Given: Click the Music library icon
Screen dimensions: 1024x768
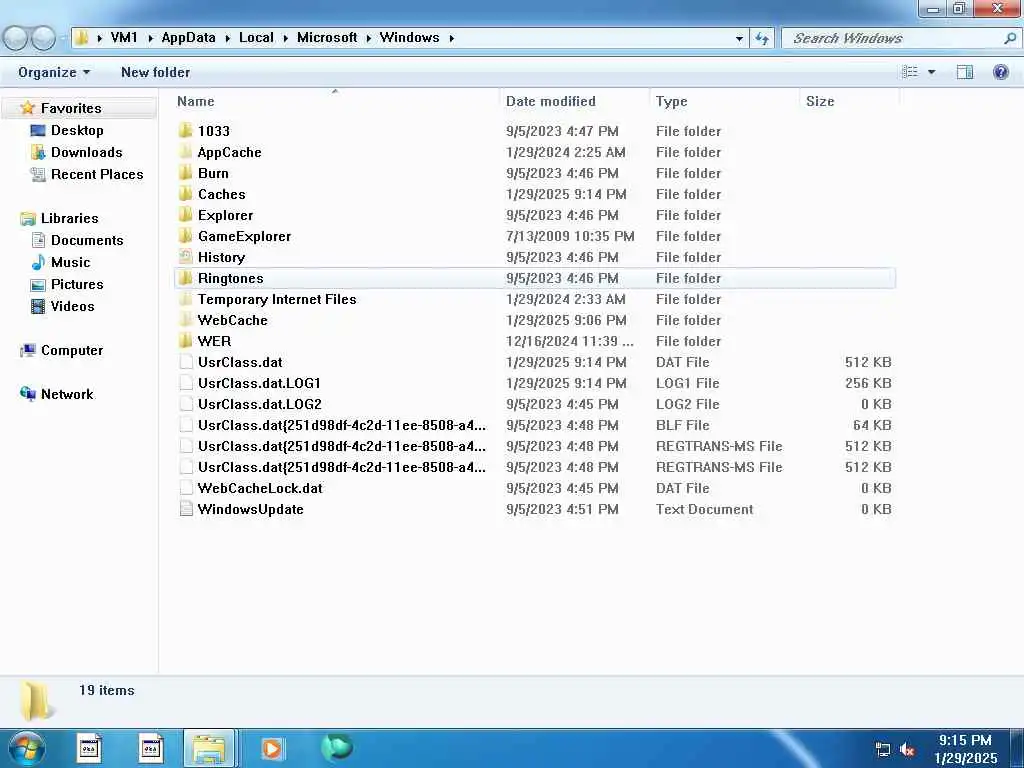Looking at the screenshot, I should (x=38, y=262).
